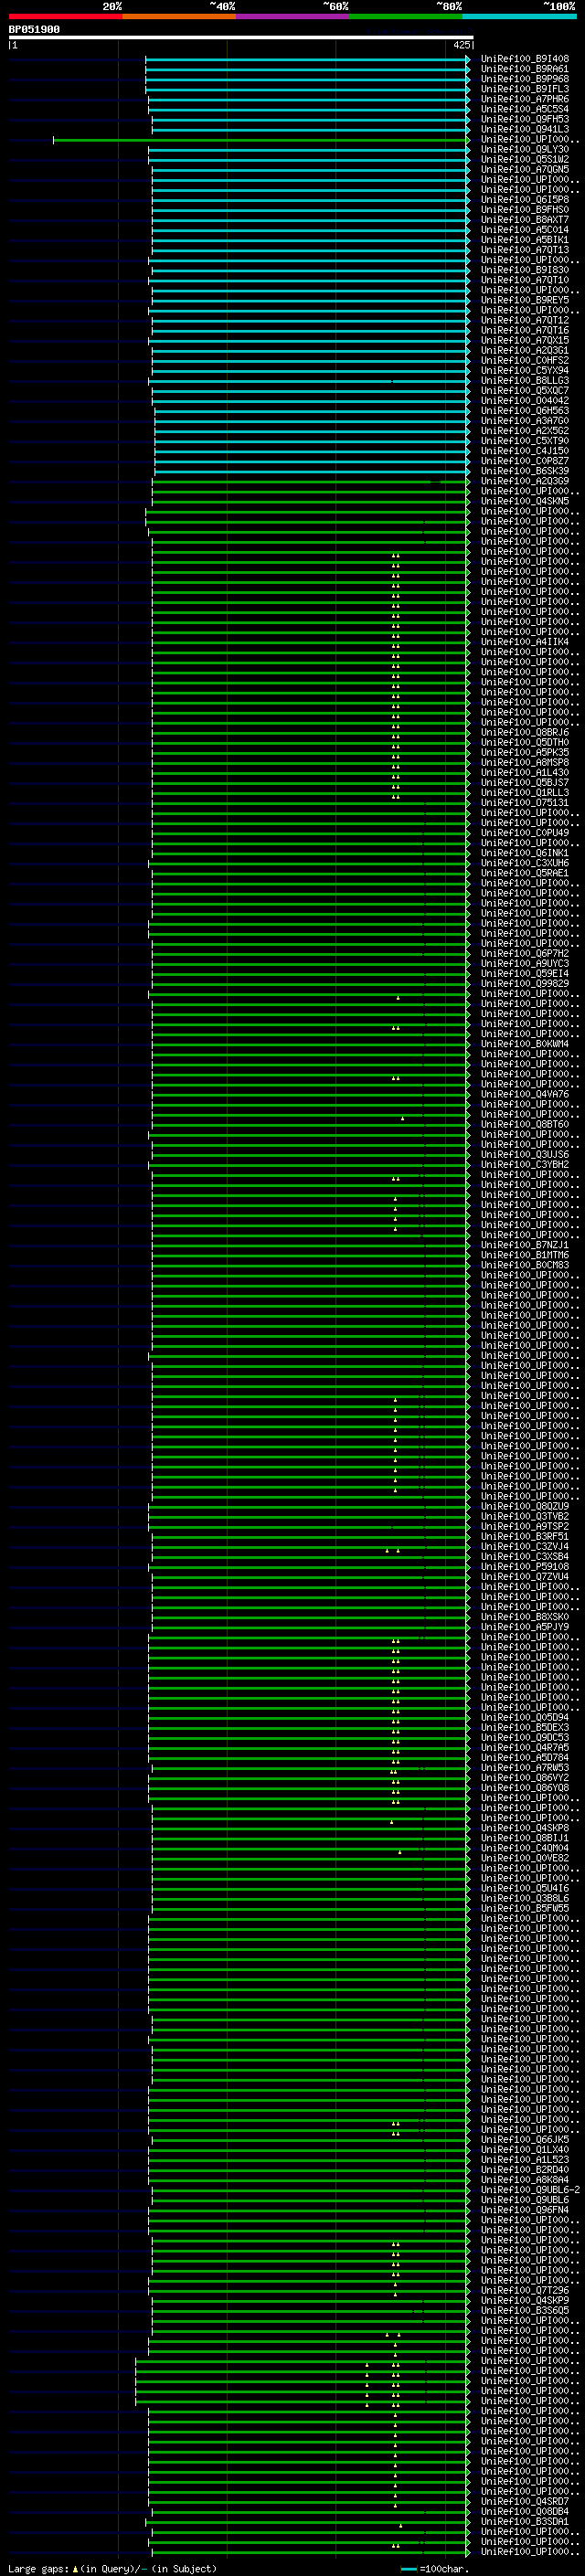Click the cyan ~100% identity legend segment
Screen dimensions: 585x2576
point(520,16)
